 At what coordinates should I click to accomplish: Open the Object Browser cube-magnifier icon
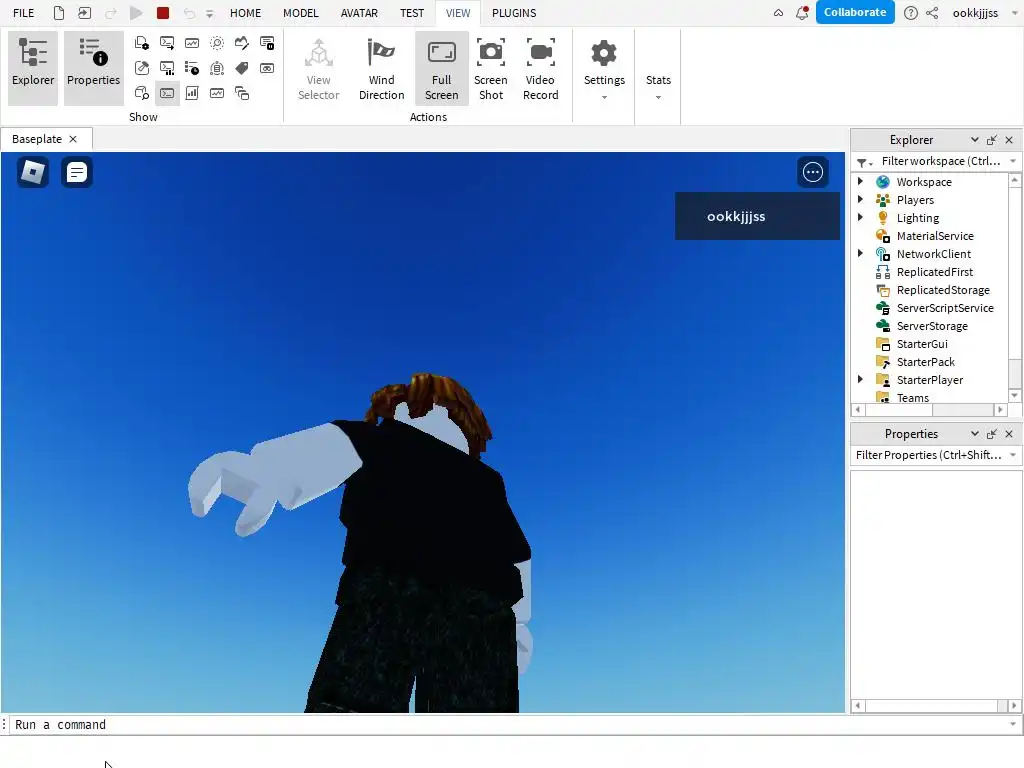142,93
